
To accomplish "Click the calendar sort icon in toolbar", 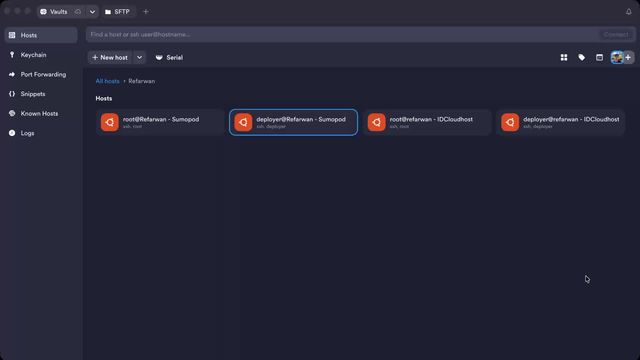I will tap(599, 58).
